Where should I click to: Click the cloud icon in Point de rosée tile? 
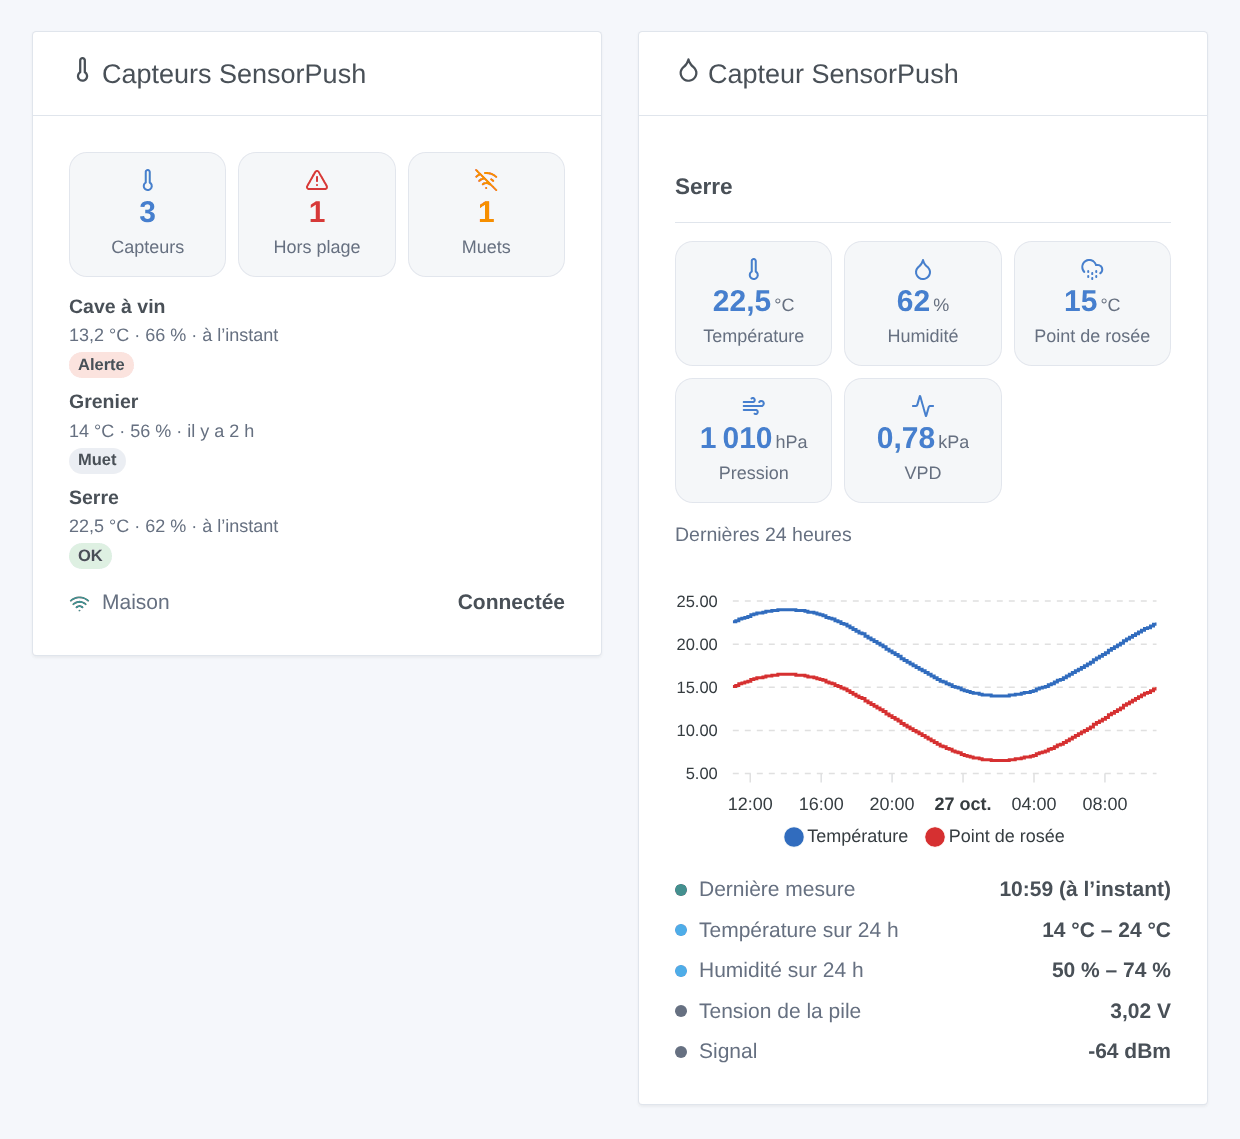tap(1092, 269)
